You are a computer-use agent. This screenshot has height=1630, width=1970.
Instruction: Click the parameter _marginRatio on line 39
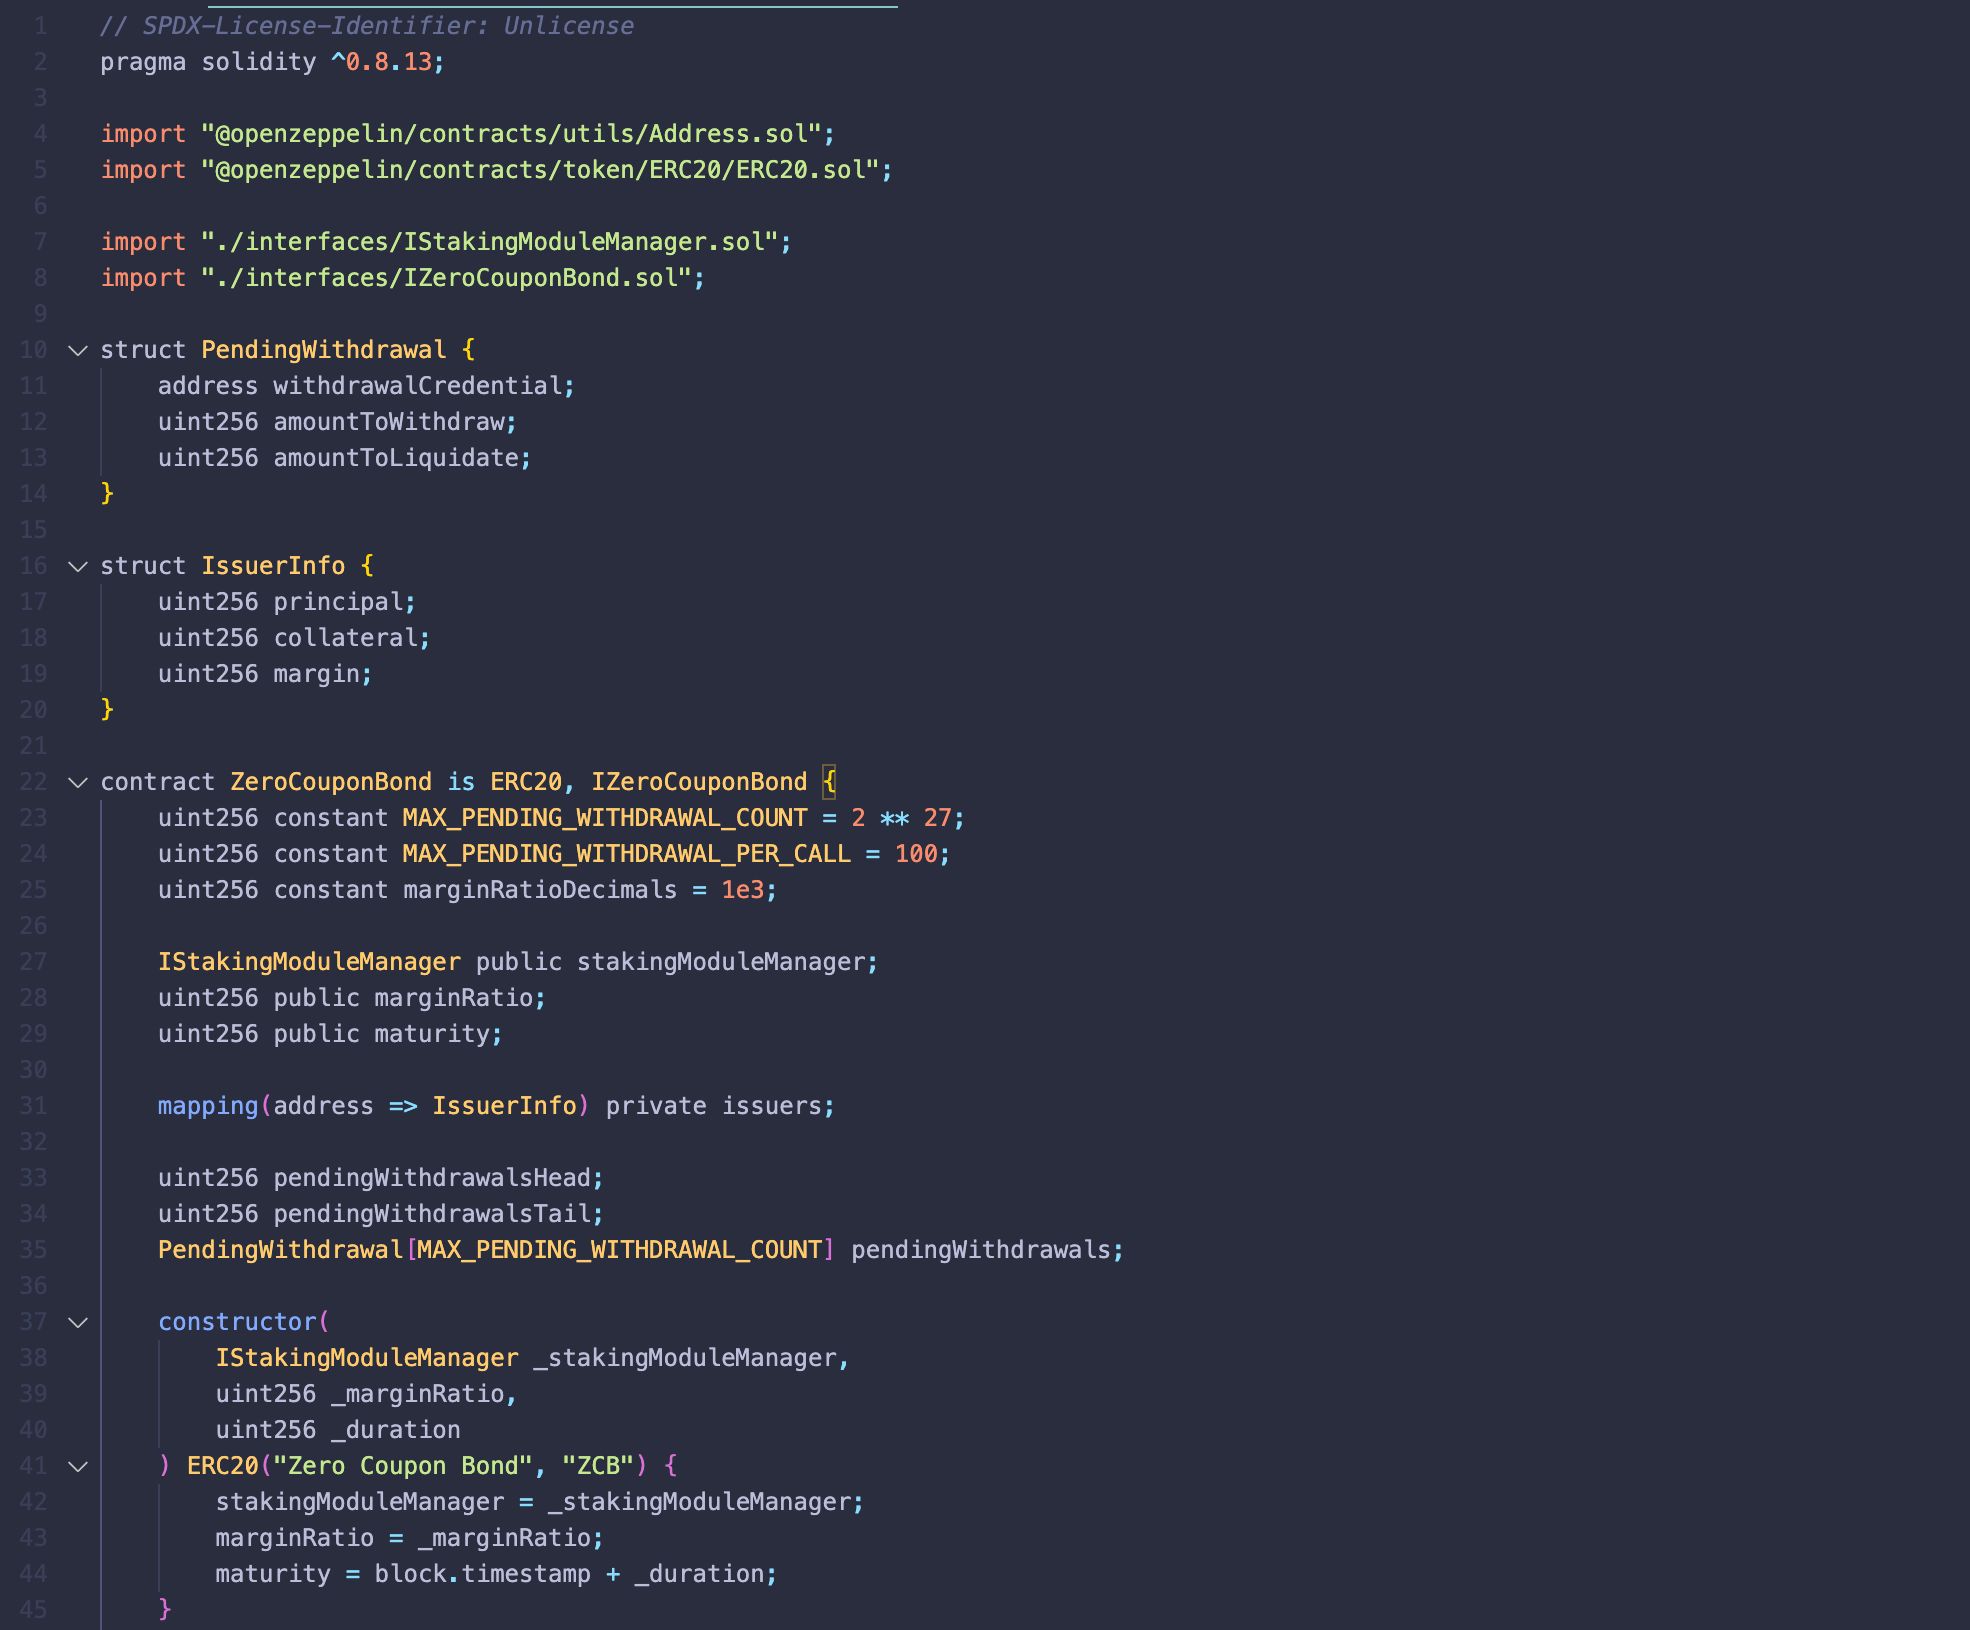click(x=418, y=1394)
